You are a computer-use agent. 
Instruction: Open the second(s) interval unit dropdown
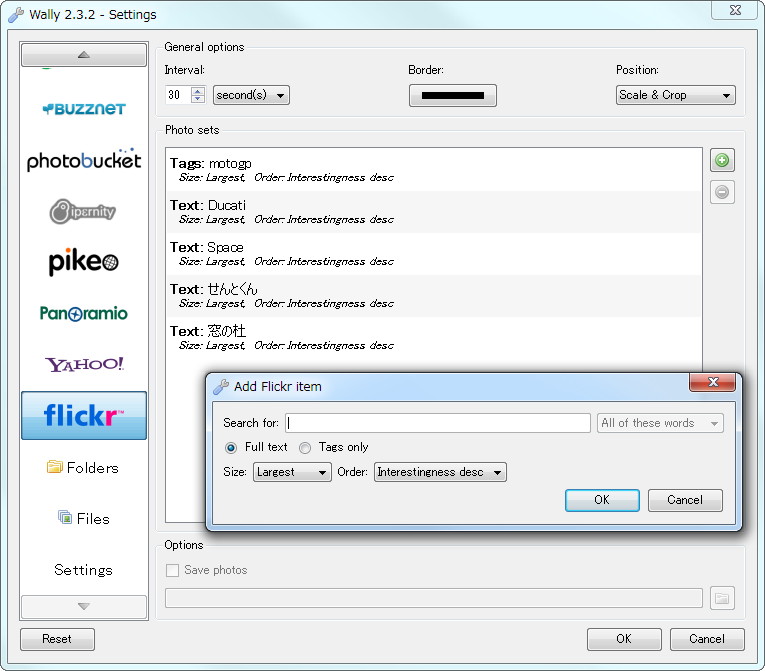coord(251,95)
